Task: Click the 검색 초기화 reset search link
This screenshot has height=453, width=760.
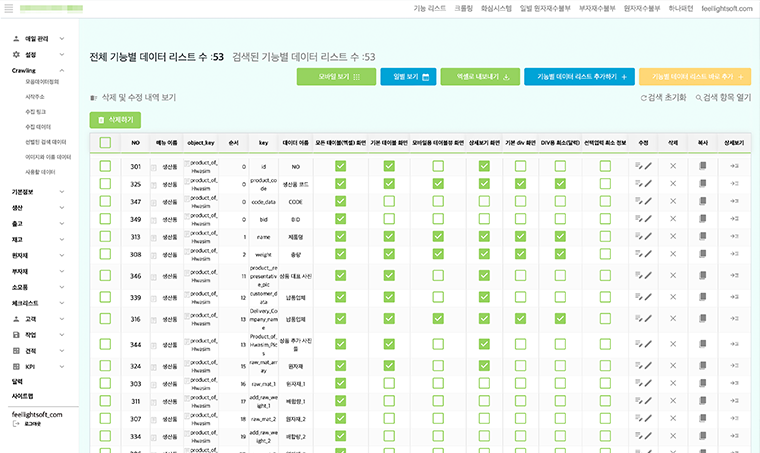Action: tap(663, 98)
